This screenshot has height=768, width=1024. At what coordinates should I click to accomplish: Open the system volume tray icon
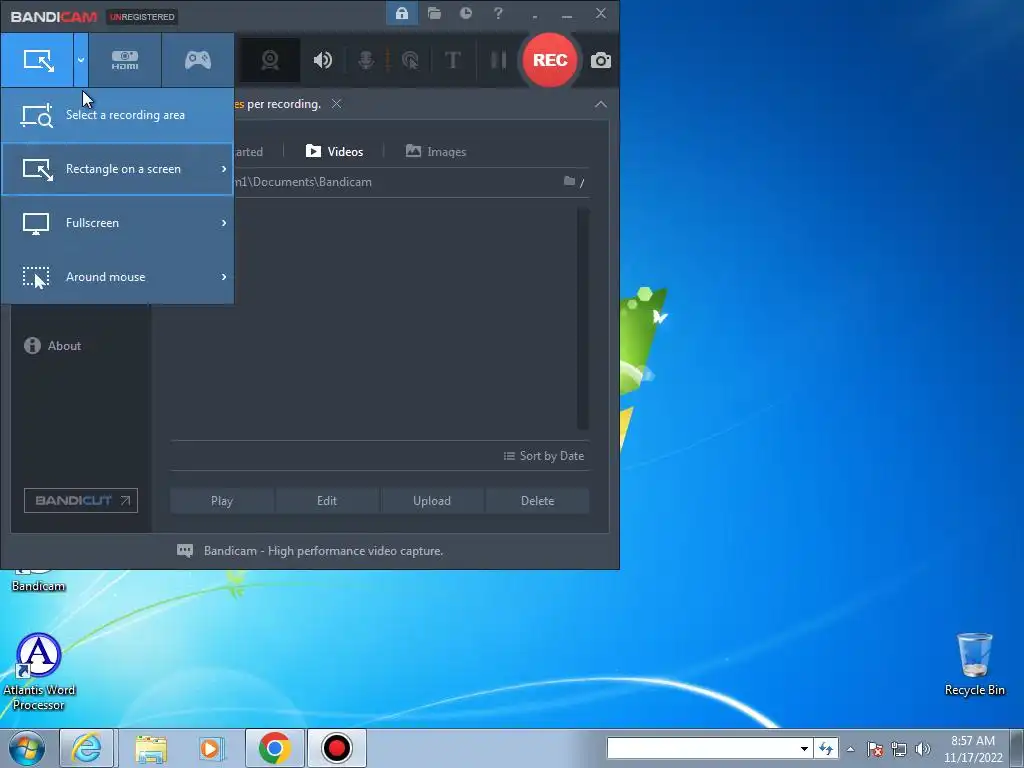tap(923, 749)
